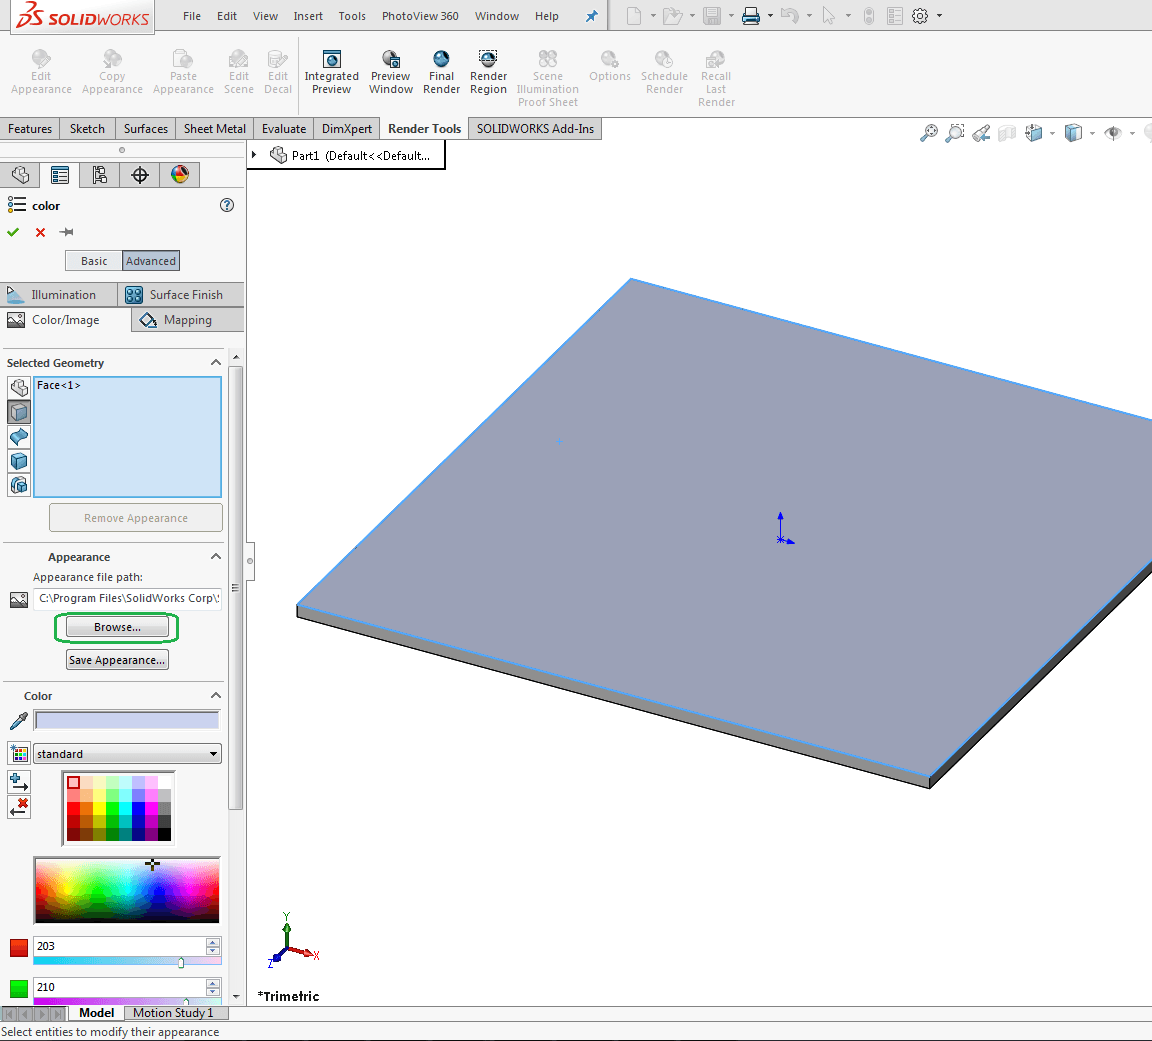This screenshot has height=1041, width=1152.
Task: Toggle the Select Faces filter button
Action: coord(19,412)
